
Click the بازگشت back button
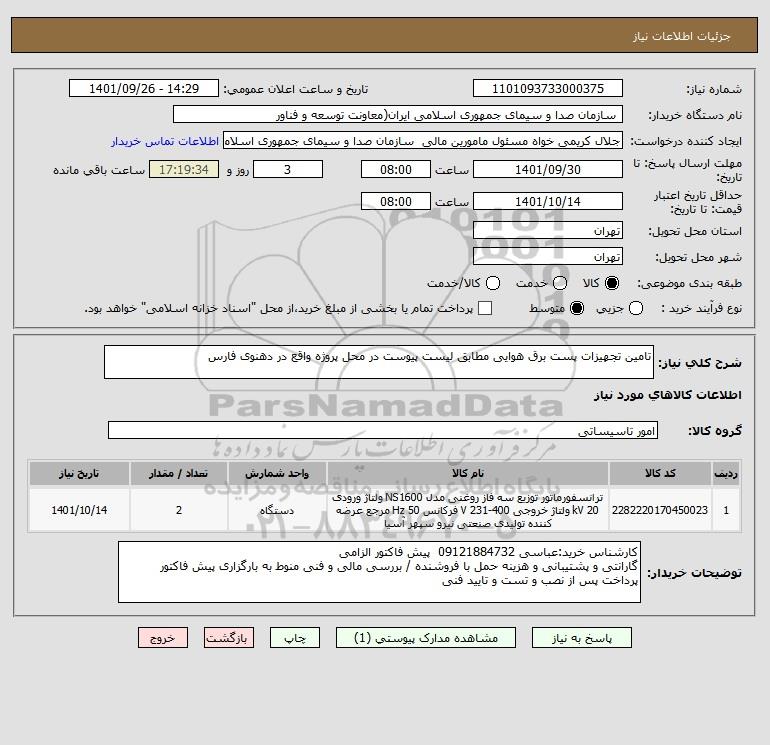click(x=229, y=638)
